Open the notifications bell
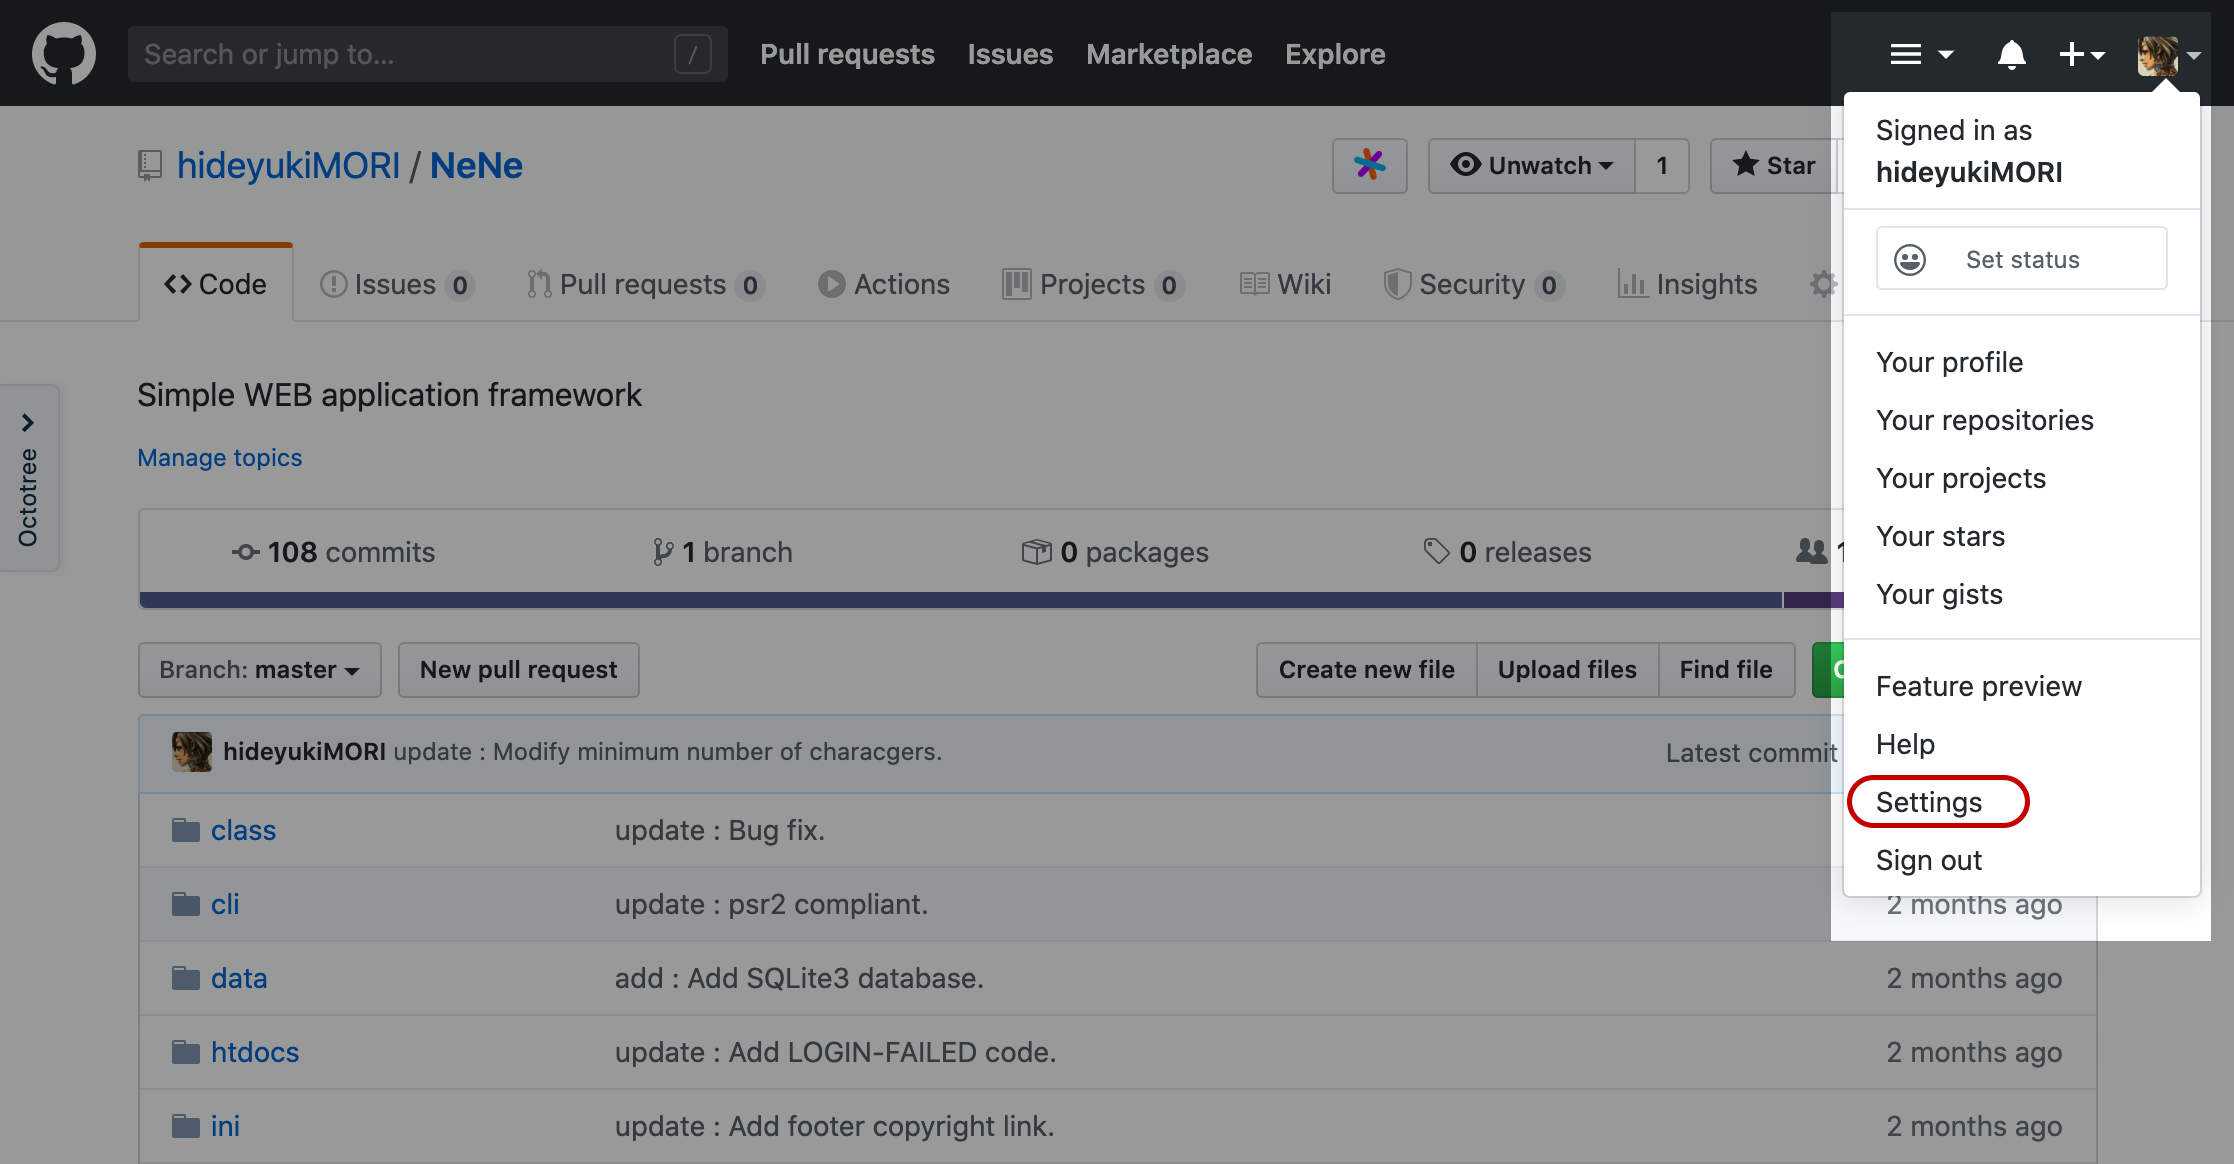 [x=2011, y=54]
